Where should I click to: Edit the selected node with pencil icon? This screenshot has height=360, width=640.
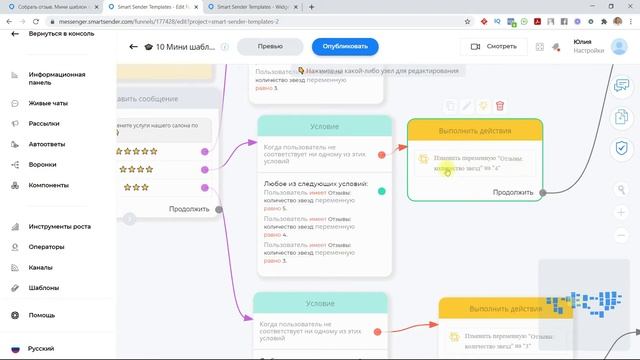(467, 106)
